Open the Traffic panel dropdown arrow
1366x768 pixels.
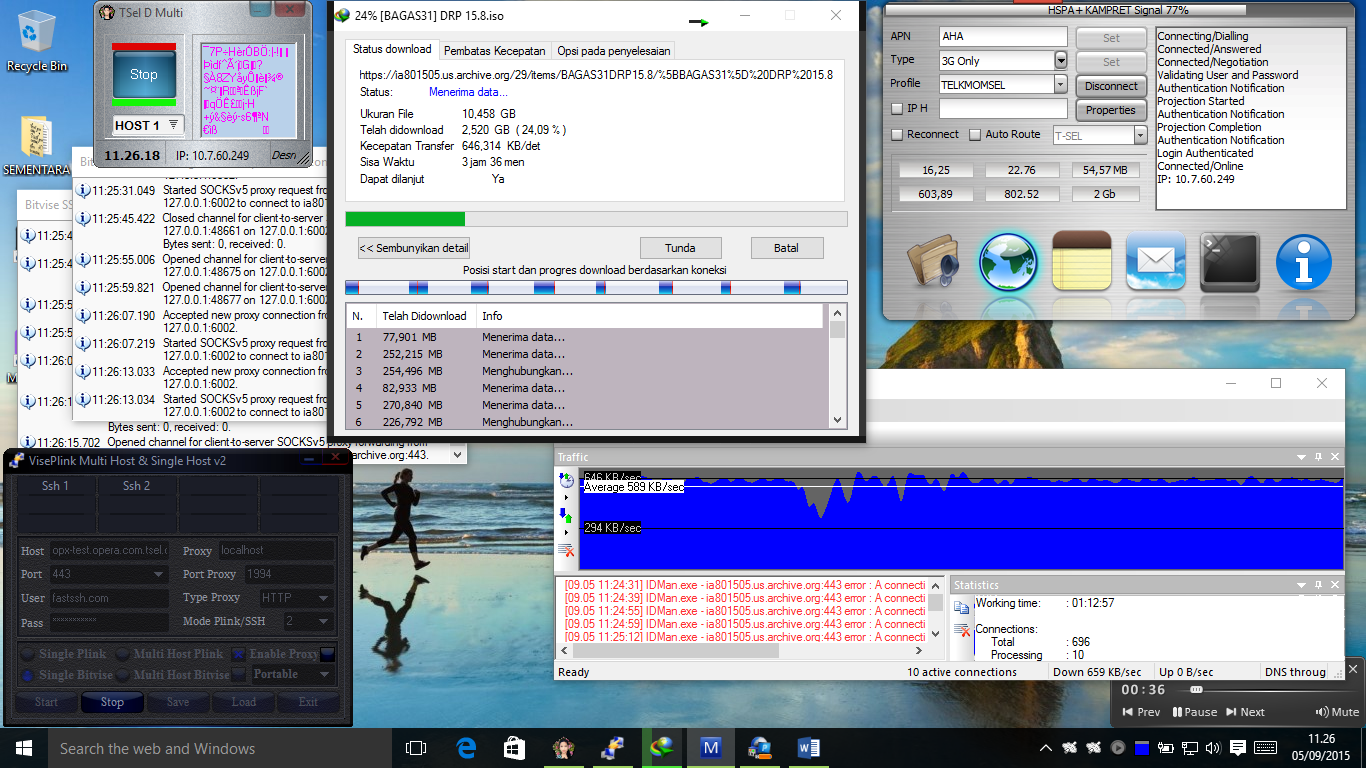1301,456
